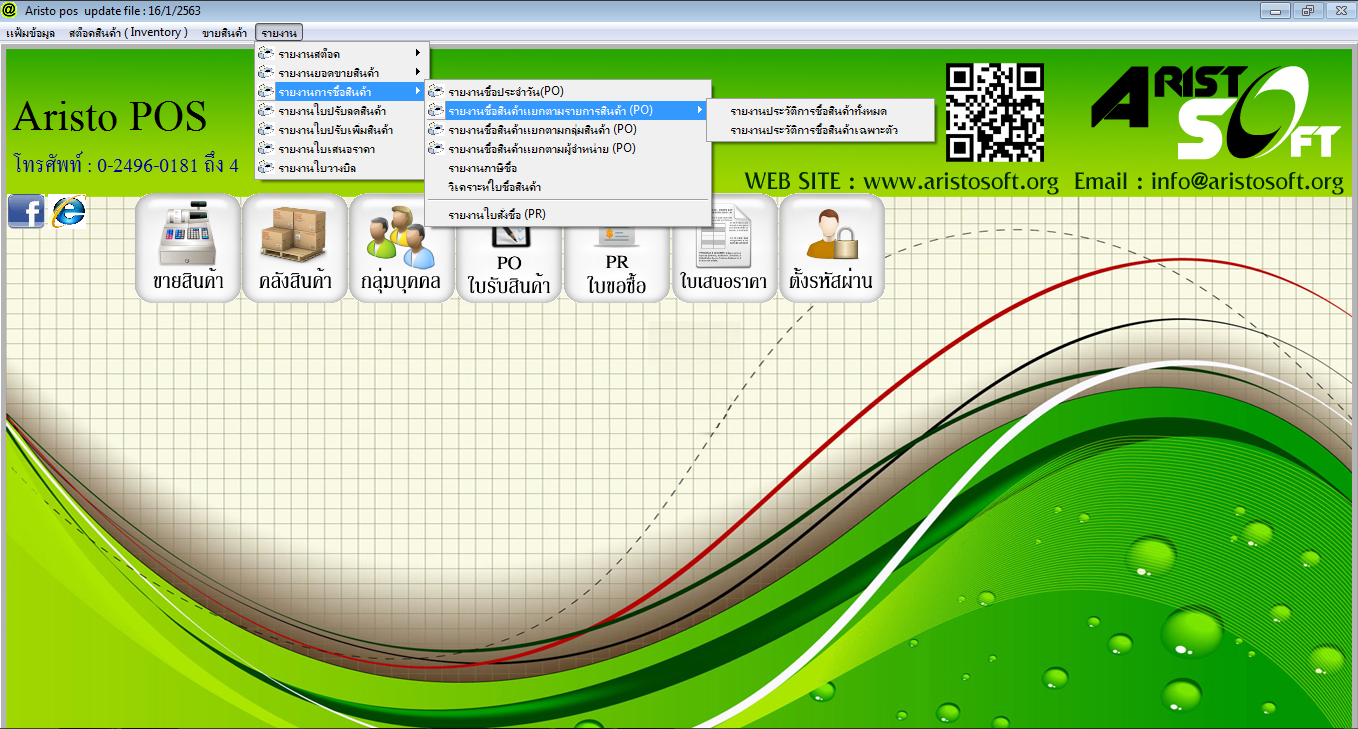Select the รายงานใบวางบิล menu entry
The width and height of the screenshot is (1358, 729).
(x=342, y=168)
